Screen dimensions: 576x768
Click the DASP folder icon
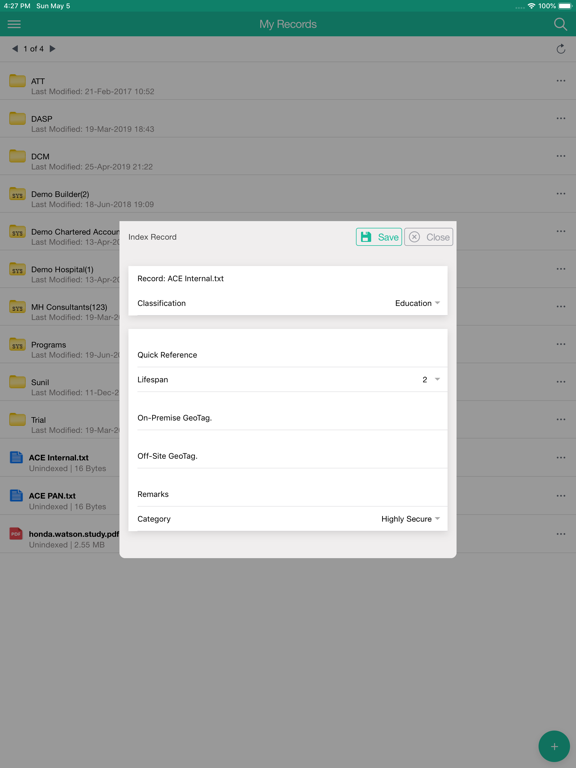point(17,118)
